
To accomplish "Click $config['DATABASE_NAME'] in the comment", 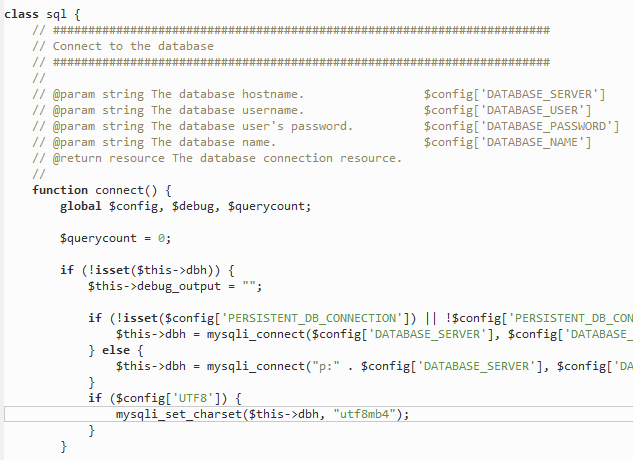I will 507,143.
